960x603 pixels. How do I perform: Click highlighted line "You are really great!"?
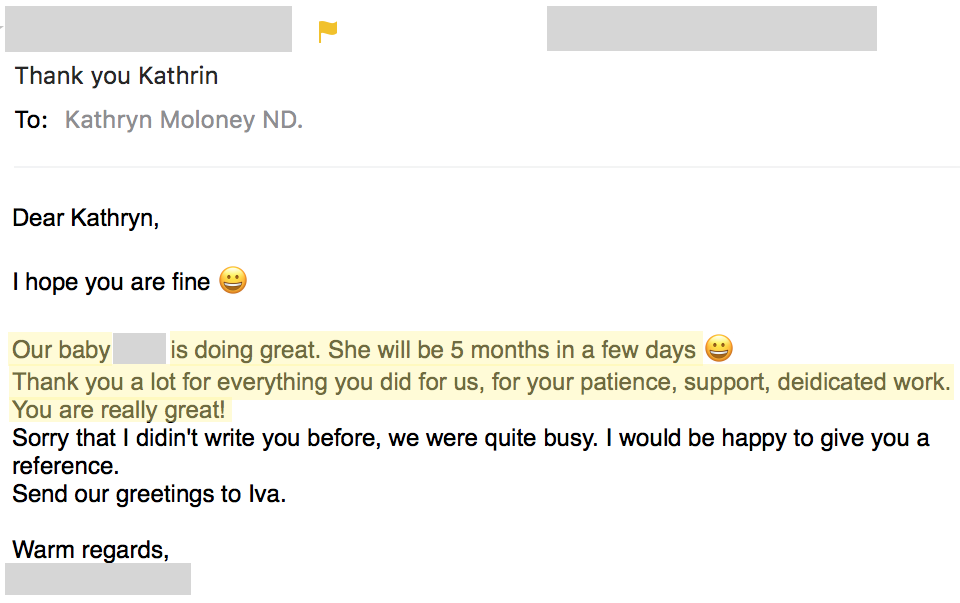[119, 410]
